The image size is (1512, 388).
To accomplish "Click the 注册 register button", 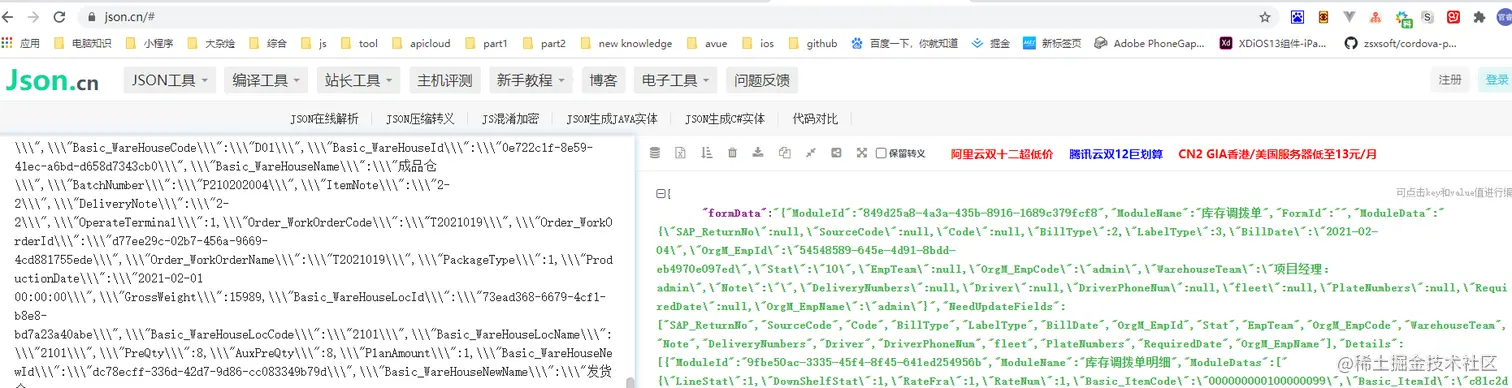I will pos(1450,80).
